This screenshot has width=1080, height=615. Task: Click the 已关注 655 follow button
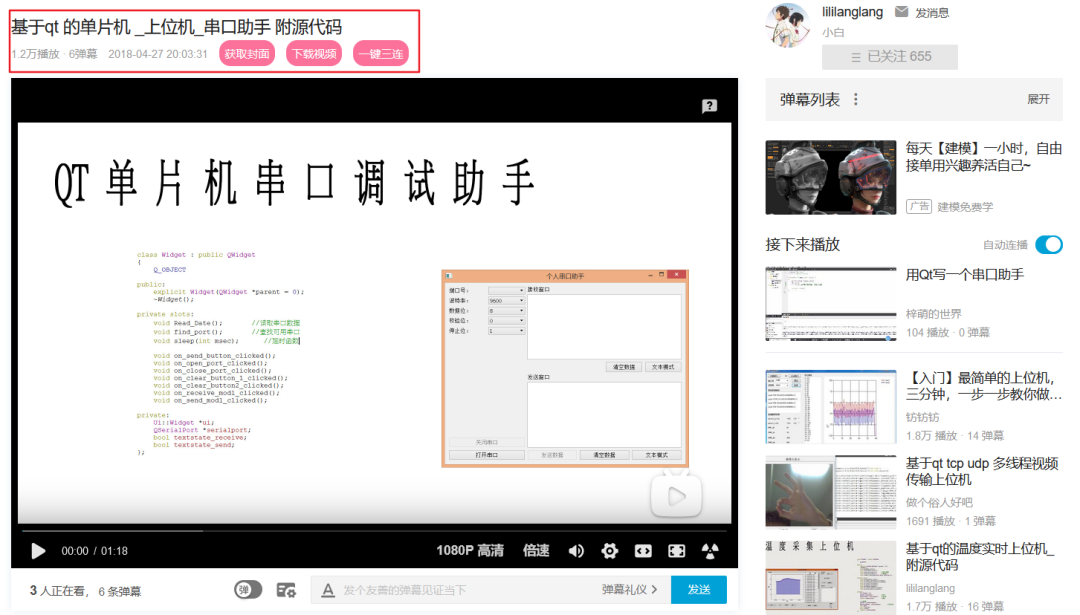coord(890,56)
